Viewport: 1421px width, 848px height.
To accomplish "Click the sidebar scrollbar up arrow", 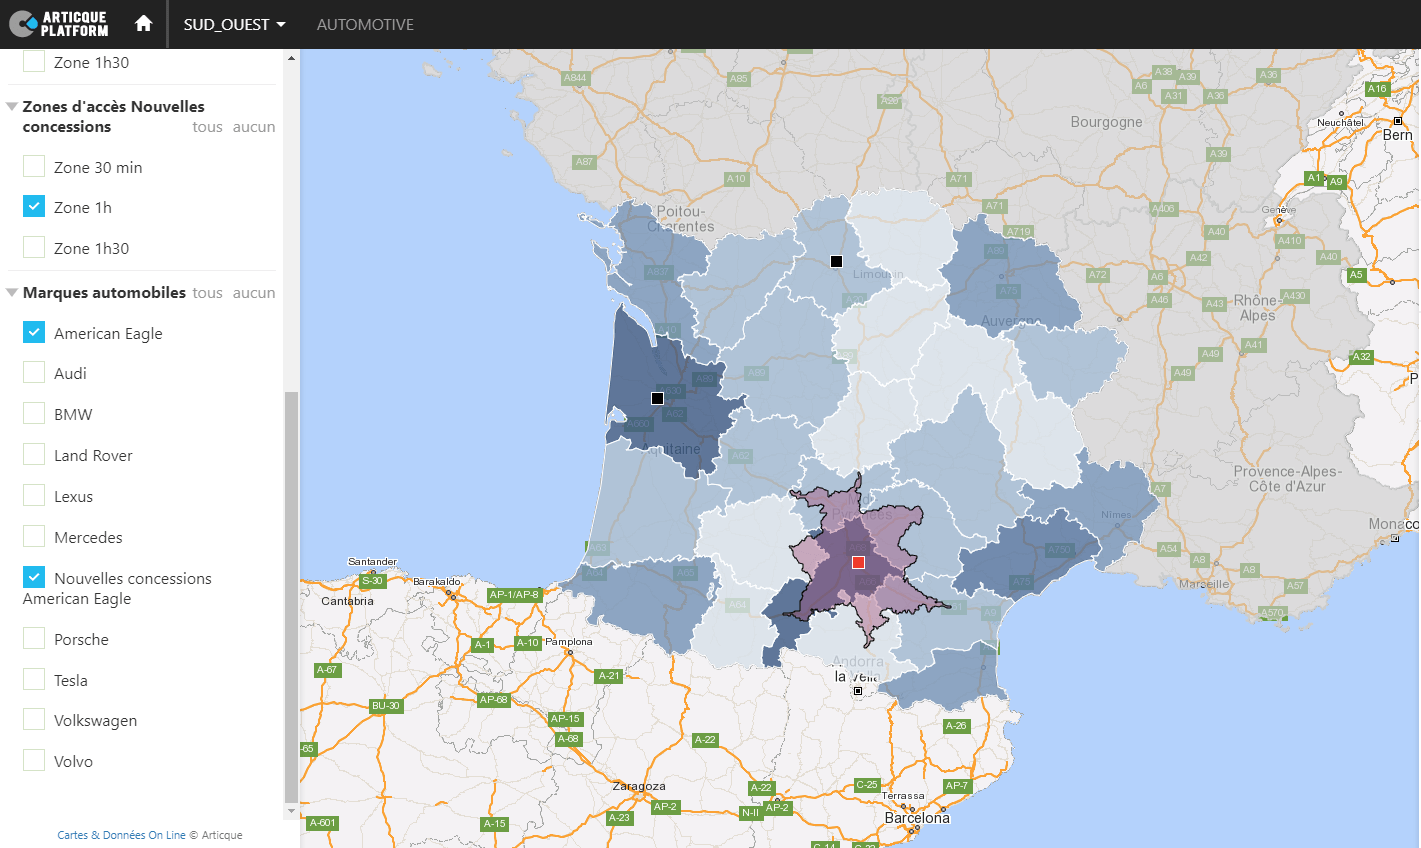I will (291, 58).
